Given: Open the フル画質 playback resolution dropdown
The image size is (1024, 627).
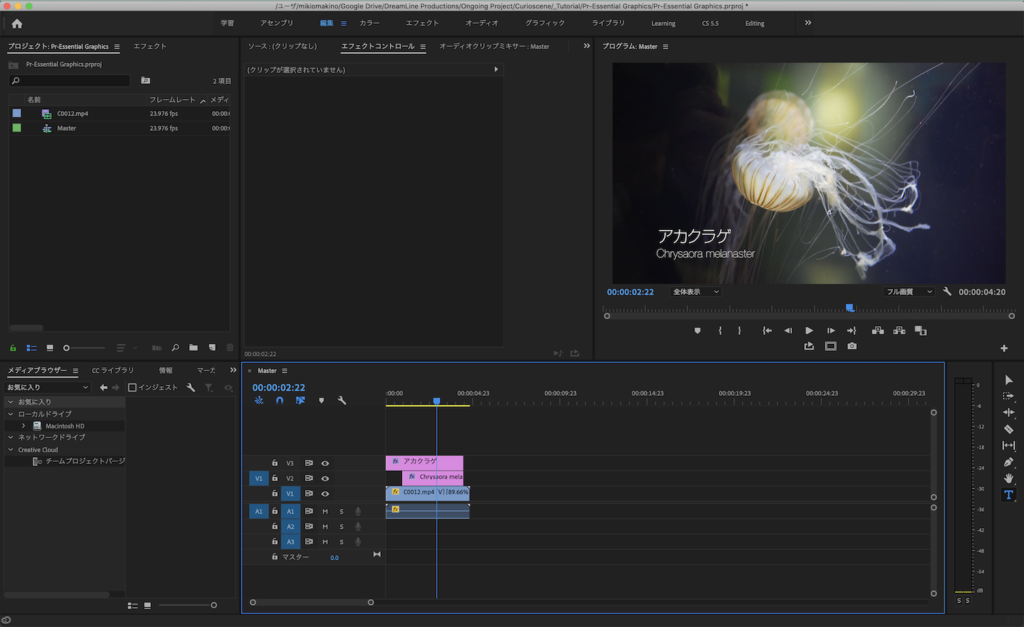Looking at the screenshot, I should pos(909,292).
